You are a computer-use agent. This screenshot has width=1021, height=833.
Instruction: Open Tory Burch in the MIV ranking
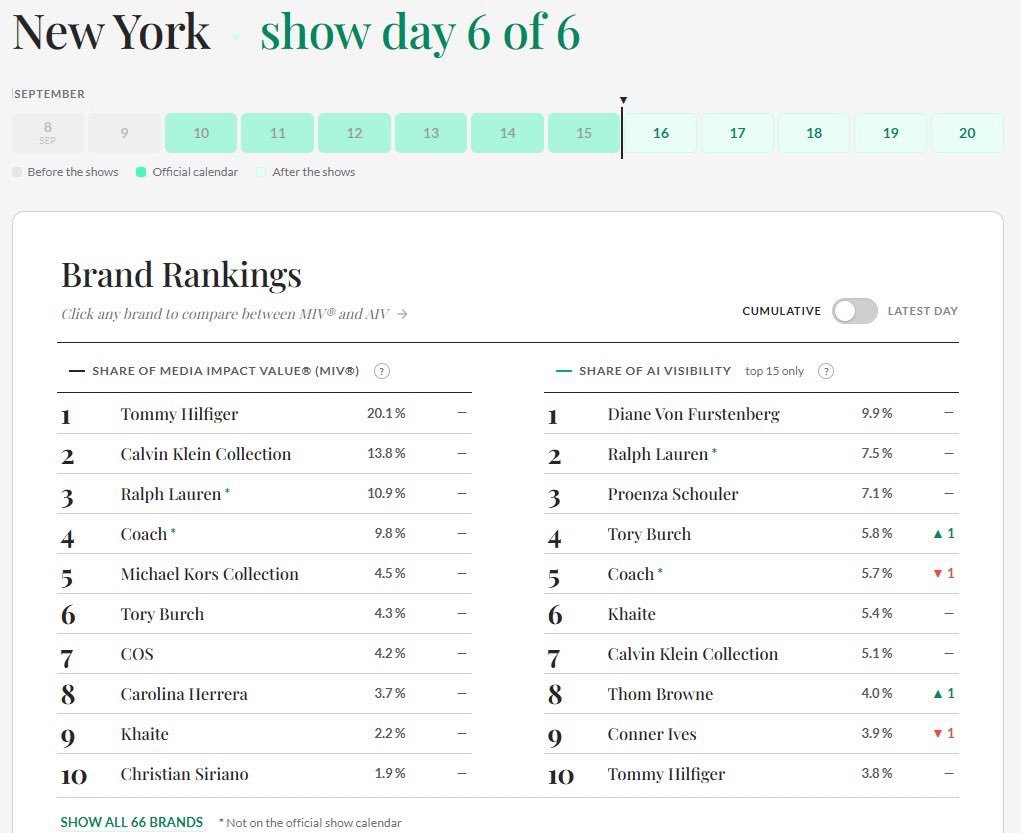pyautogui.click(x=162, y=614)
